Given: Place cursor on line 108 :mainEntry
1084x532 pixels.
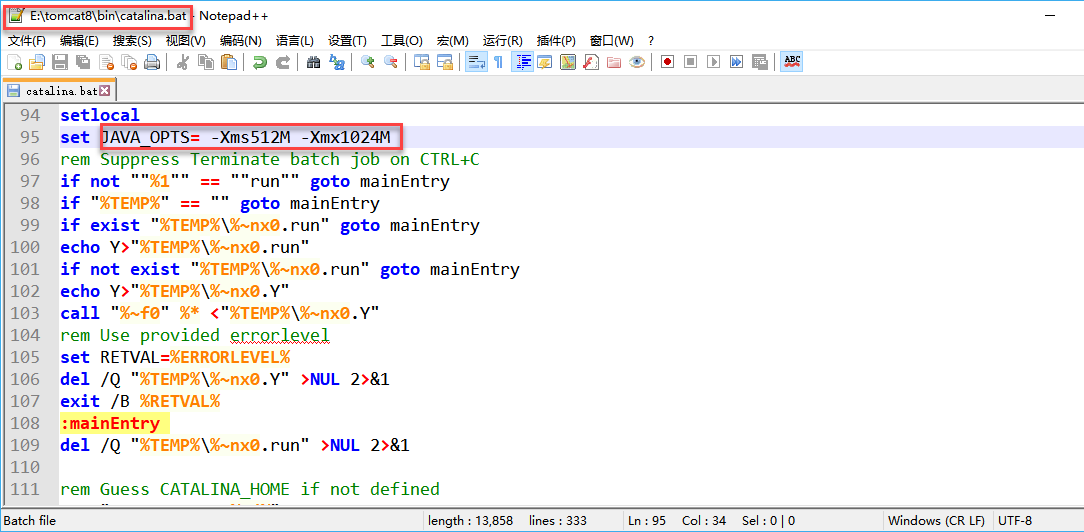Looking at the screenshot, I should (x=110, y=423).
